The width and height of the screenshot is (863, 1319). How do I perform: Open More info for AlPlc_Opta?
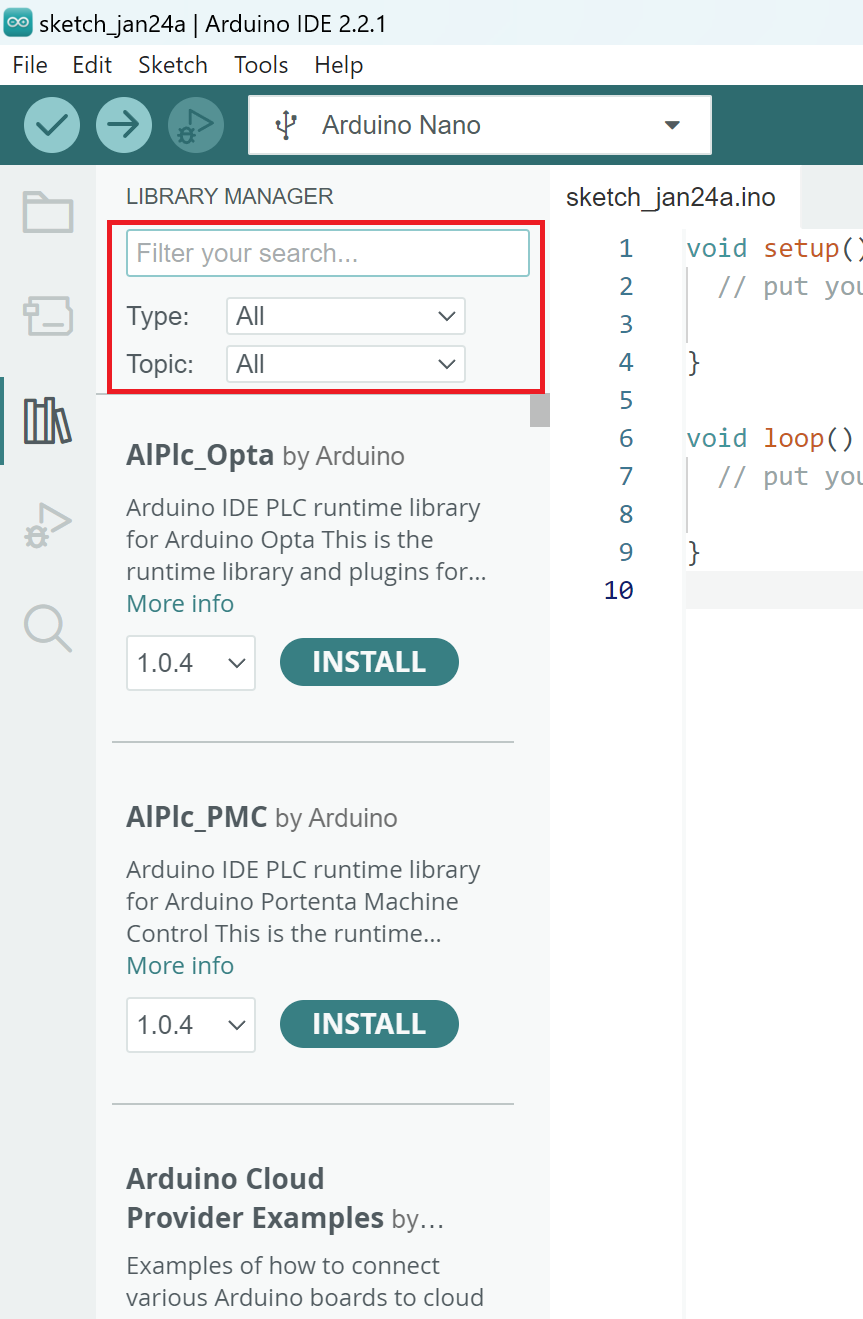click(x=180, y=604)
